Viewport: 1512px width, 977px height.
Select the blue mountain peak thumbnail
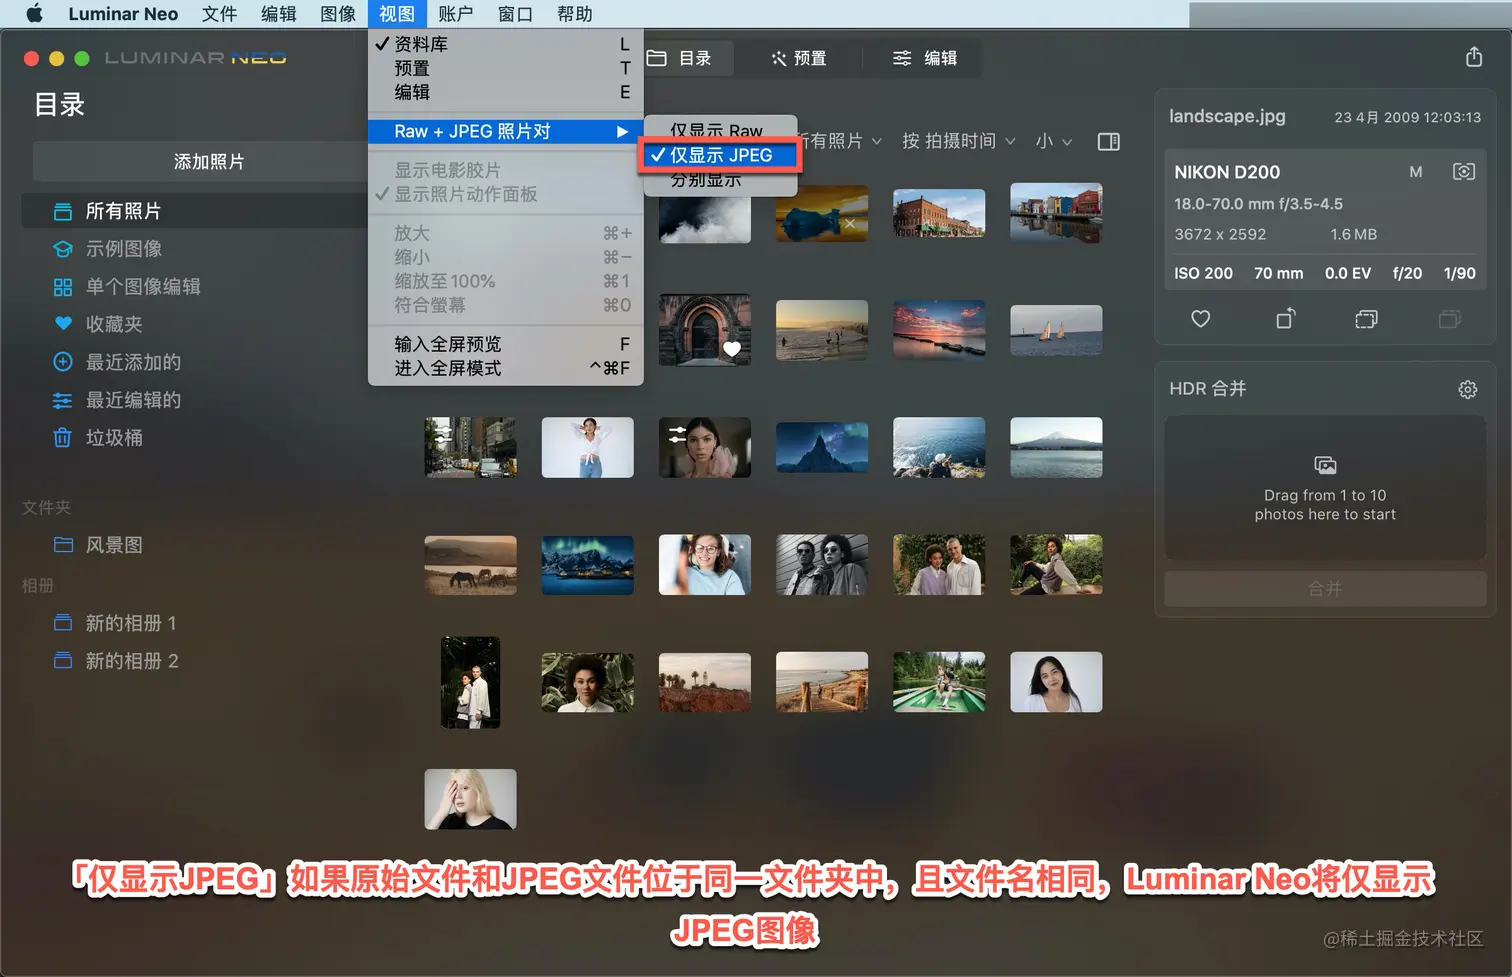point(822,447)
